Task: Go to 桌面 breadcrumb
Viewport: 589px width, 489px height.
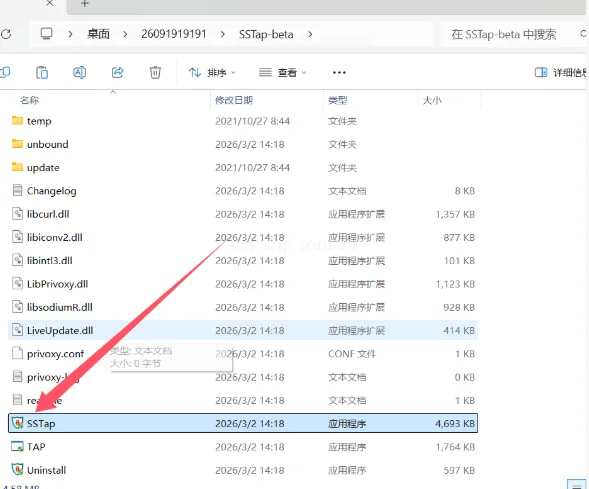Action: (98, 34)
